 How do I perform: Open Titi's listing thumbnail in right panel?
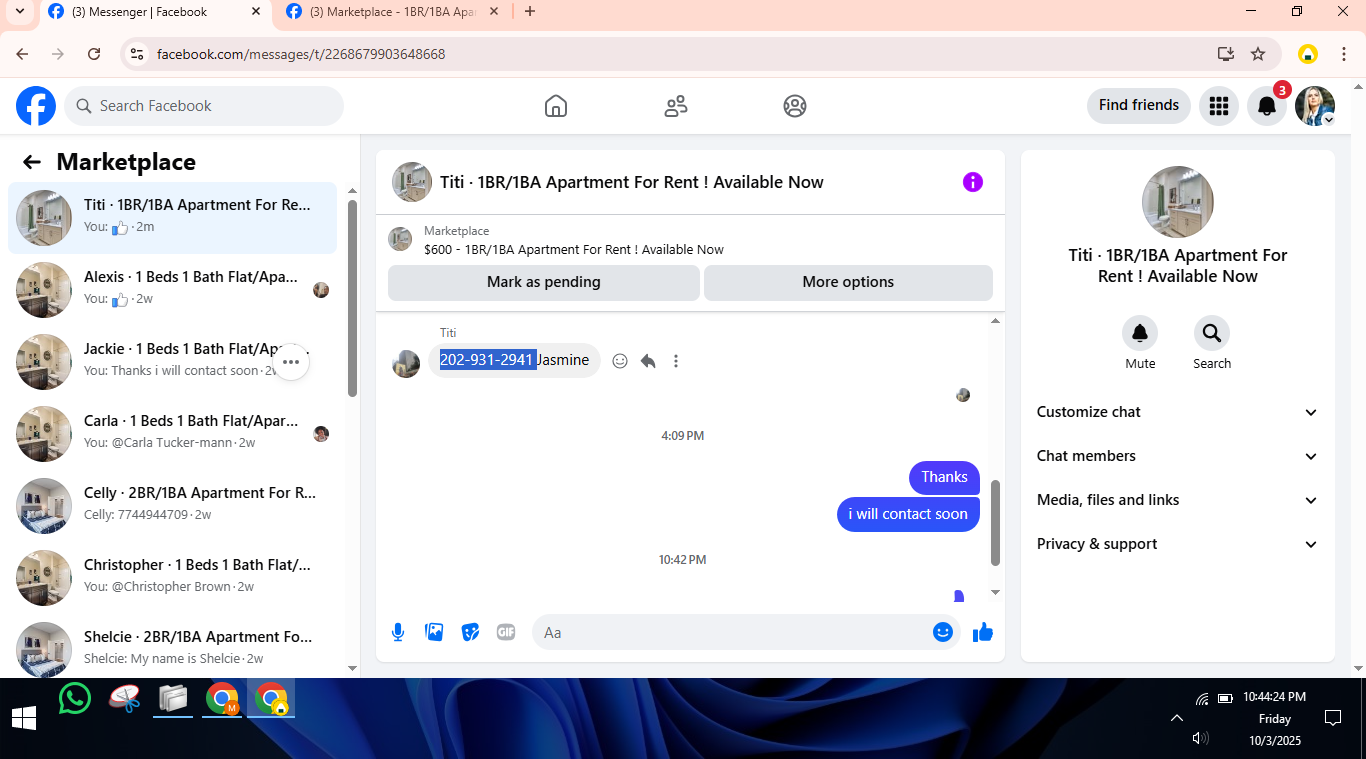(x=1178, y=202)
